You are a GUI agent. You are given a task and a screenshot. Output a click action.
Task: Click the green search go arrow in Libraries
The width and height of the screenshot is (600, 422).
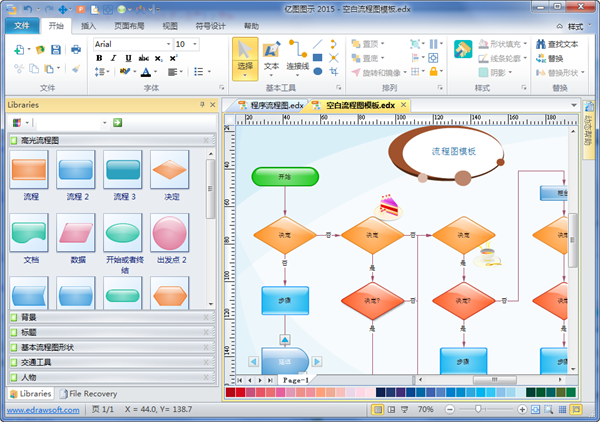[117, 122]
